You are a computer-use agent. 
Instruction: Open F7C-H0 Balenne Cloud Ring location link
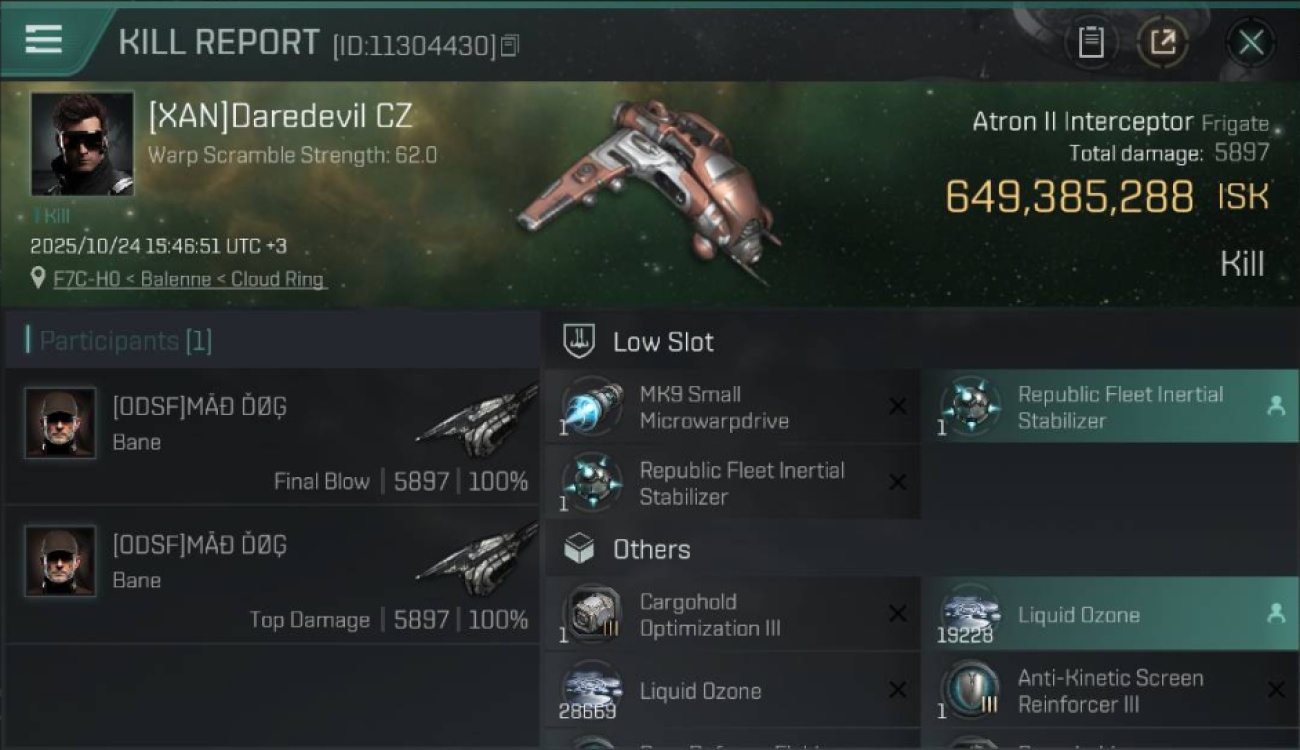(x=189, y=279)
